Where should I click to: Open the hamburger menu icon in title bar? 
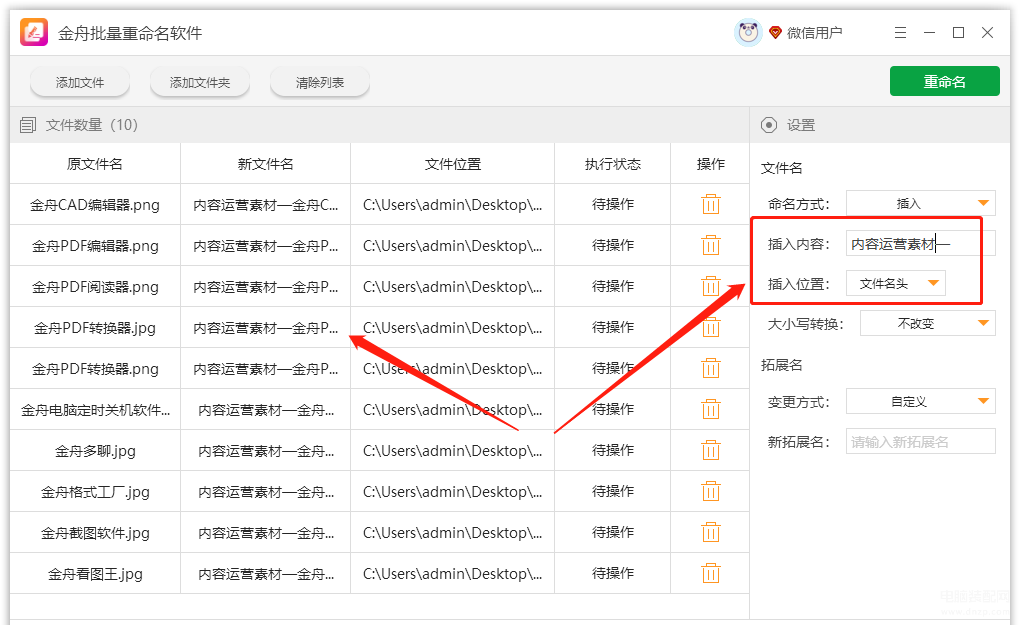(900, 33)
